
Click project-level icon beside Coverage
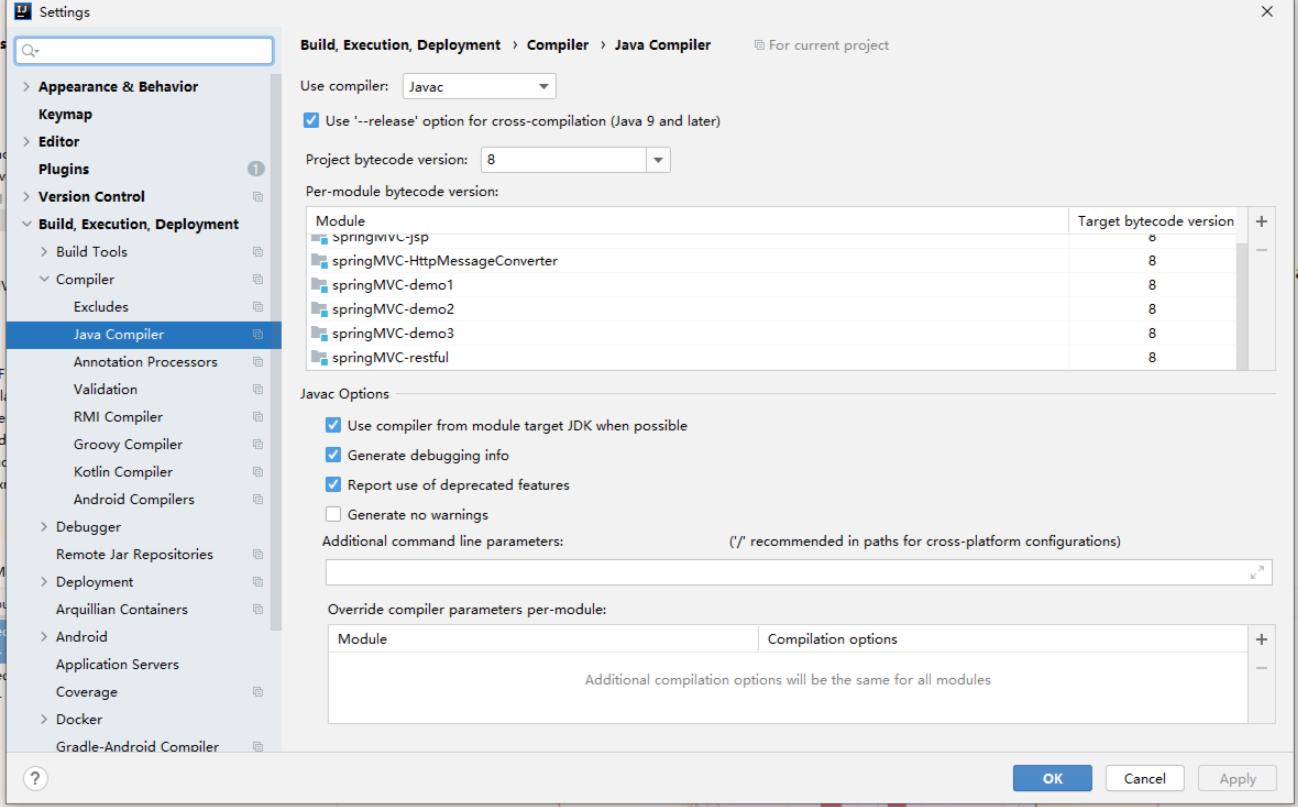(x=258, y=692)
